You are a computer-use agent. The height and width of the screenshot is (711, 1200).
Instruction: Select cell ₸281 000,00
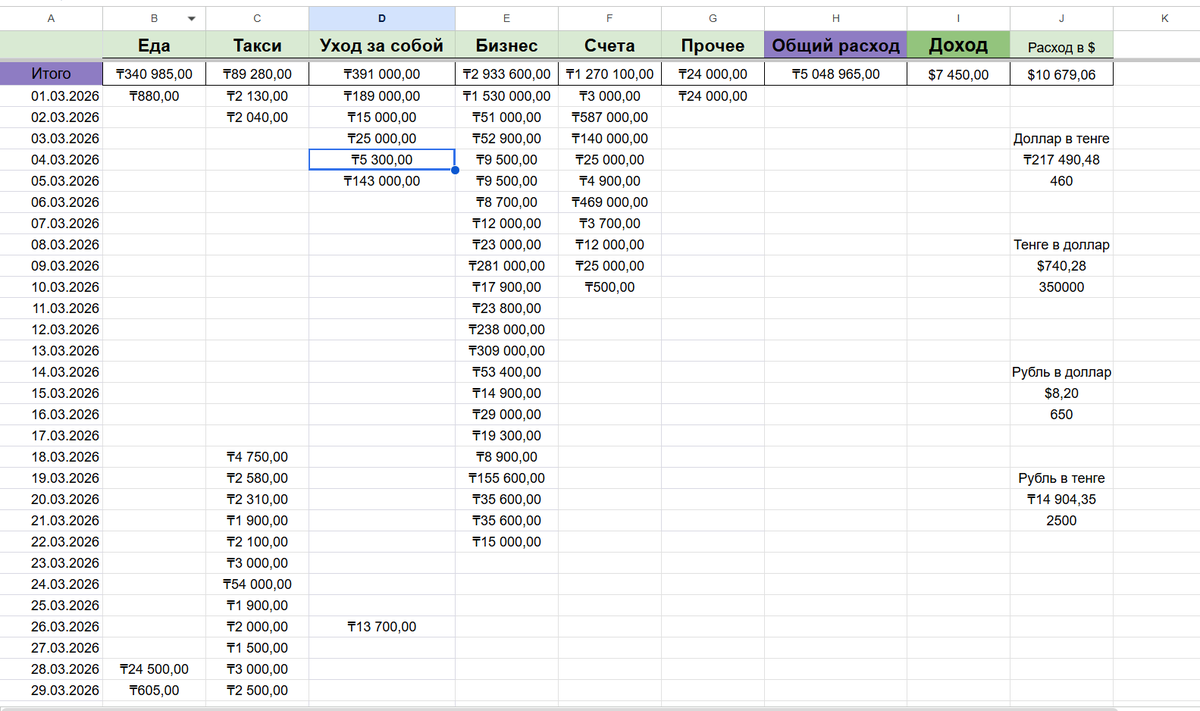click(507, 266)
